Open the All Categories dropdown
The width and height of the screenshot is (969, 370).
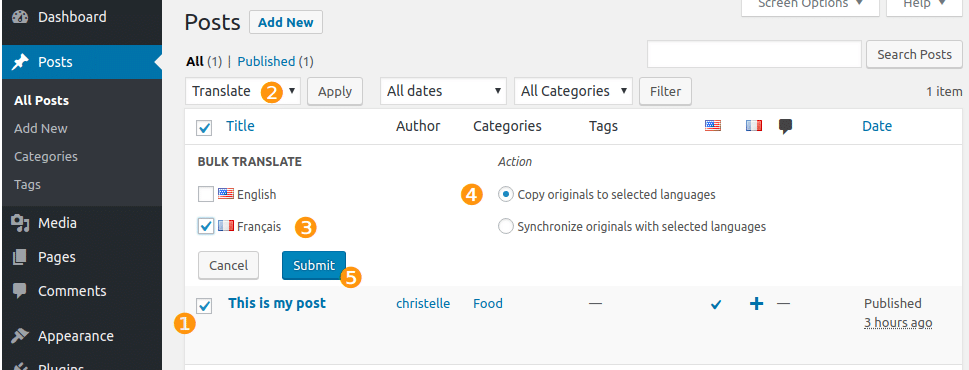tap(573, 91)
